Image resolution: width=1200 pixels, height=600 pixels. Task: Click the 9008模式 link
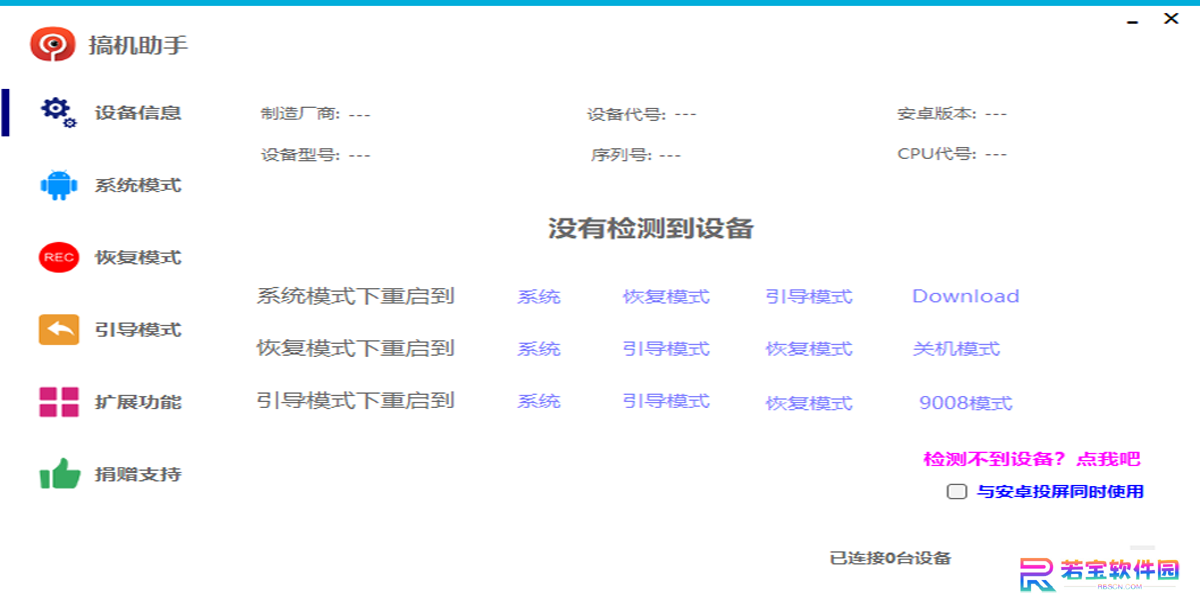[966, 403]
